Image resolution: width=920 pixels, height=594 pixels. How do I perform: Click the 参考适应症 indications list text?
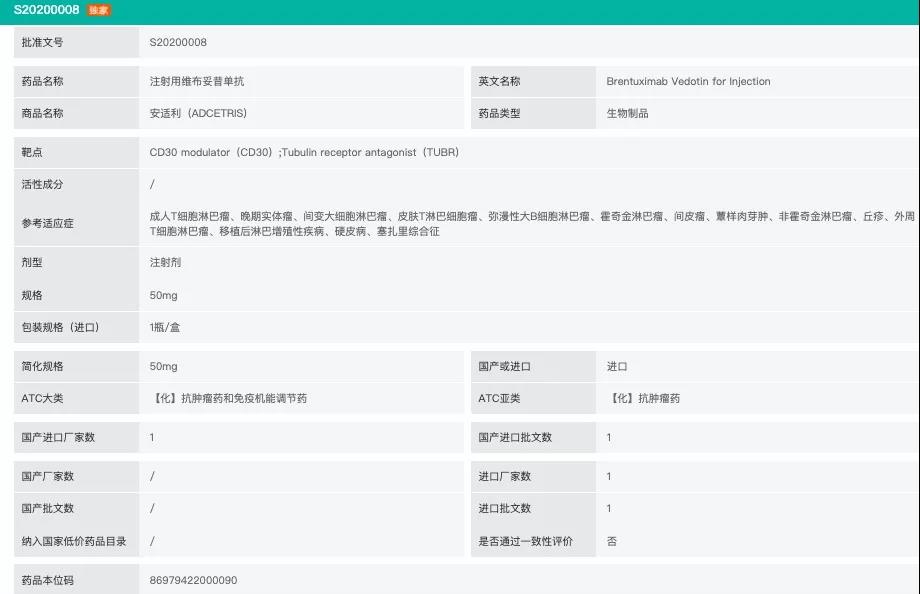click(531, 223)
